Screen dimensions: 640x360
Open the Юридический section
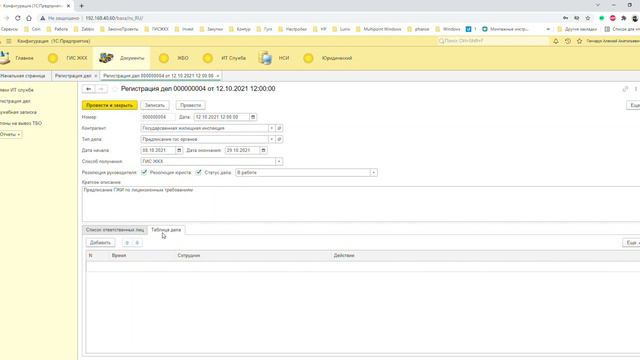point(328,58)
